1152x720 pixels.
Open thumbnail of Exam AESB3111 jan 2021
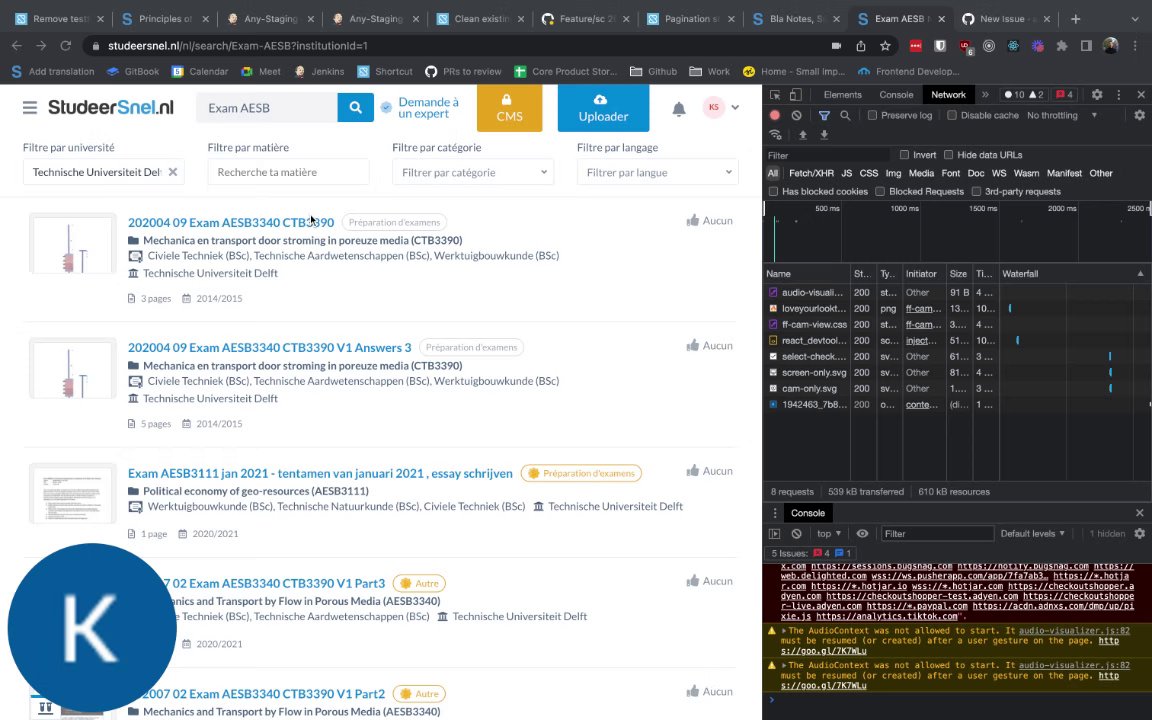pos(73,493)
